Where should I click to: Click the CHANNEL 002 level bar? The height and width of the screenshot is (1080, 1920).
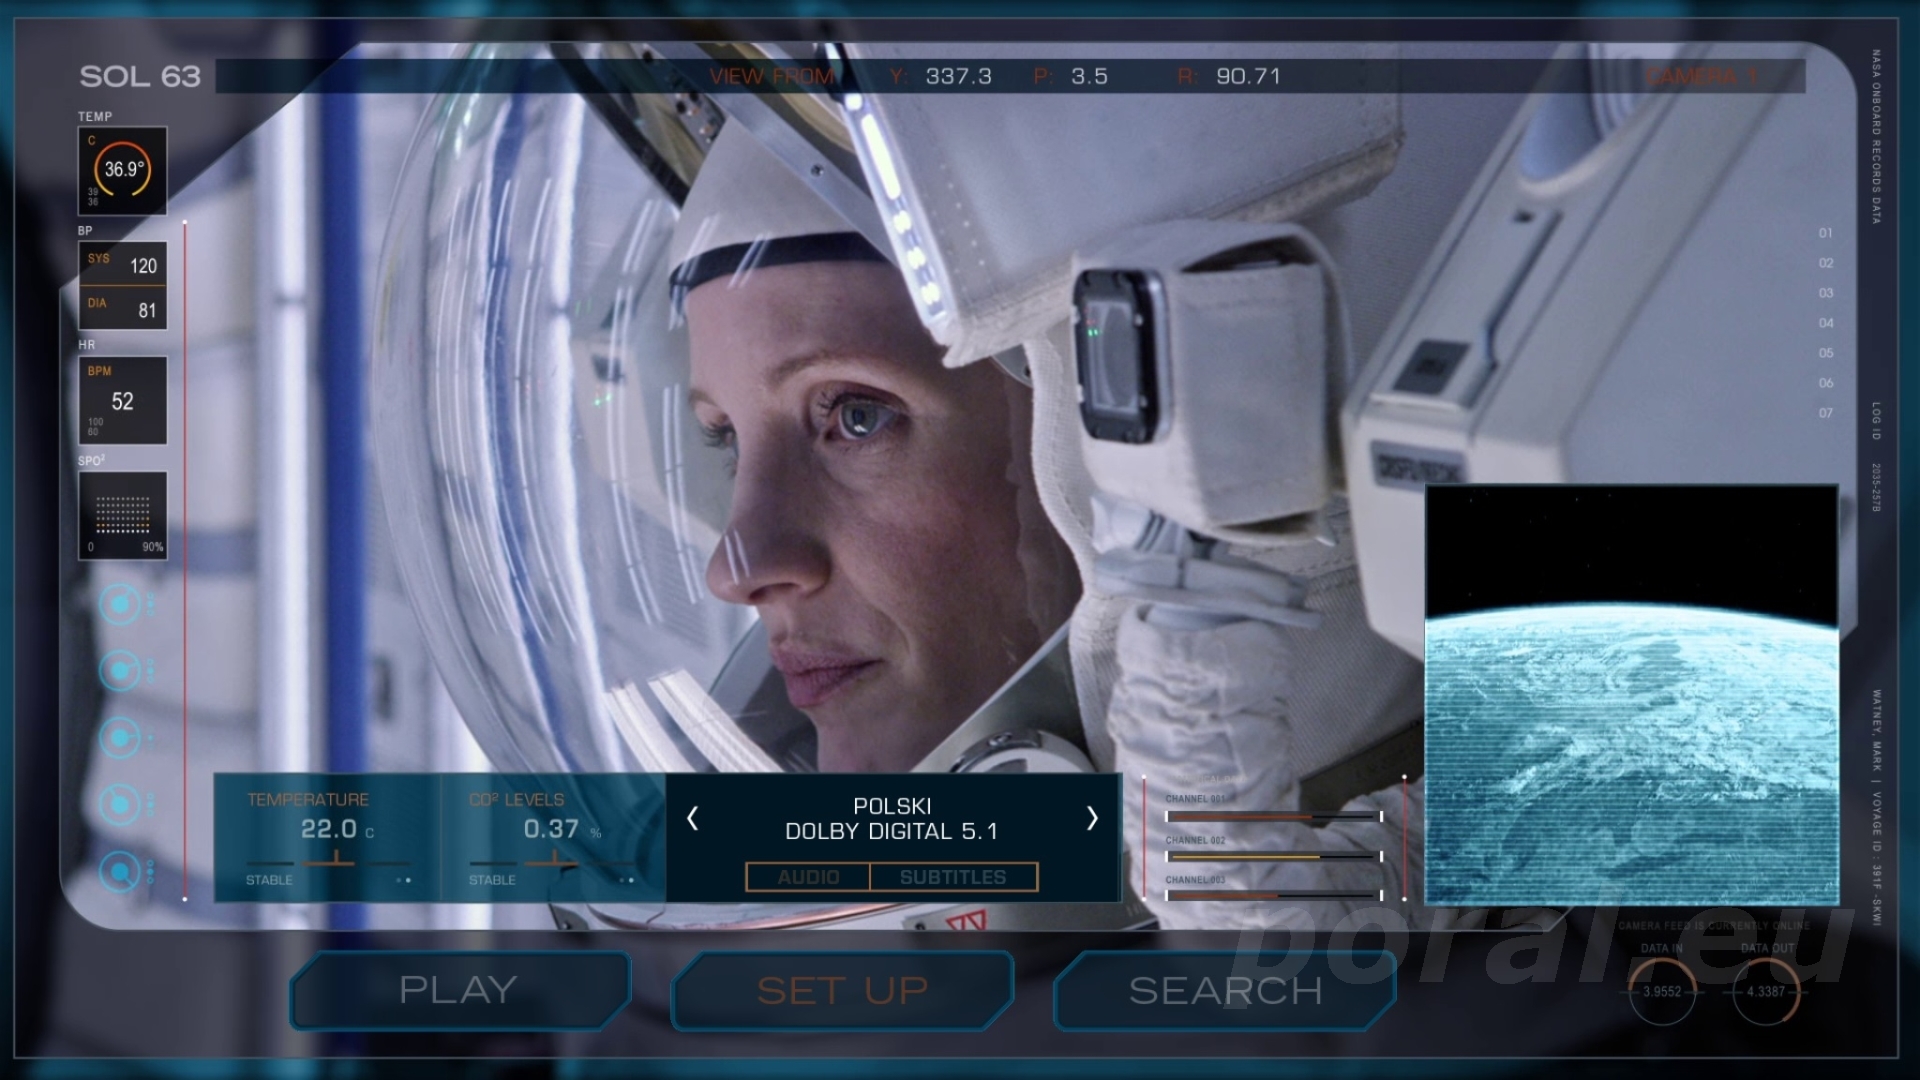click(x=1274, y=857)
